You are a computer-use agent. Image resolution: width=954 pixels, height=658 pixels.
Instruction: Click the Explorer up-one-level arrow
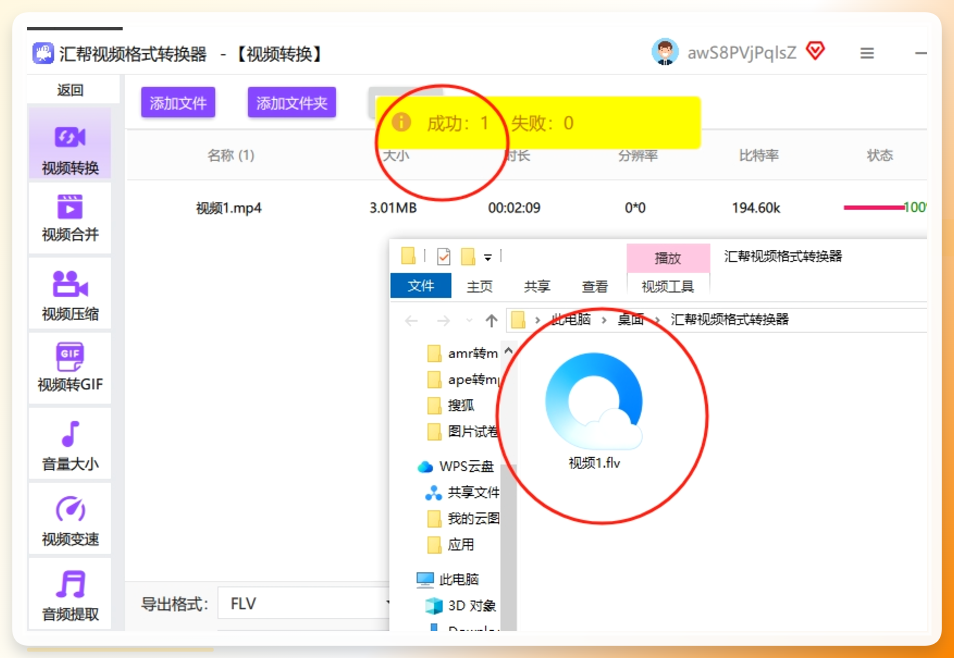(492, 320)
